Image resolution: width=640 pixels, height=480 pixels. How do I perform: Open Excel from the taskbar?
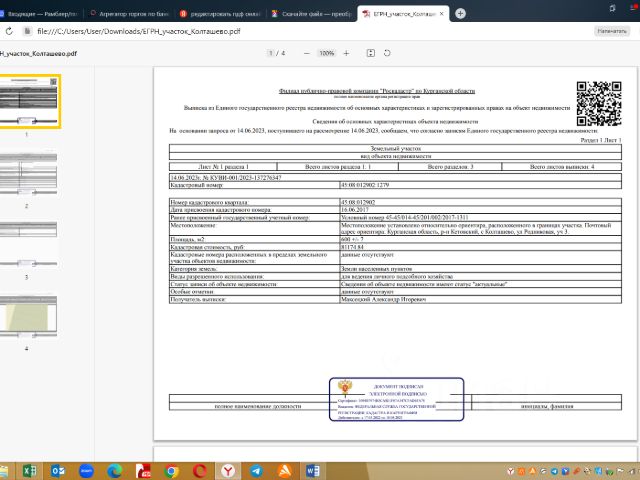pyautogui.click(x=29, y=471)
